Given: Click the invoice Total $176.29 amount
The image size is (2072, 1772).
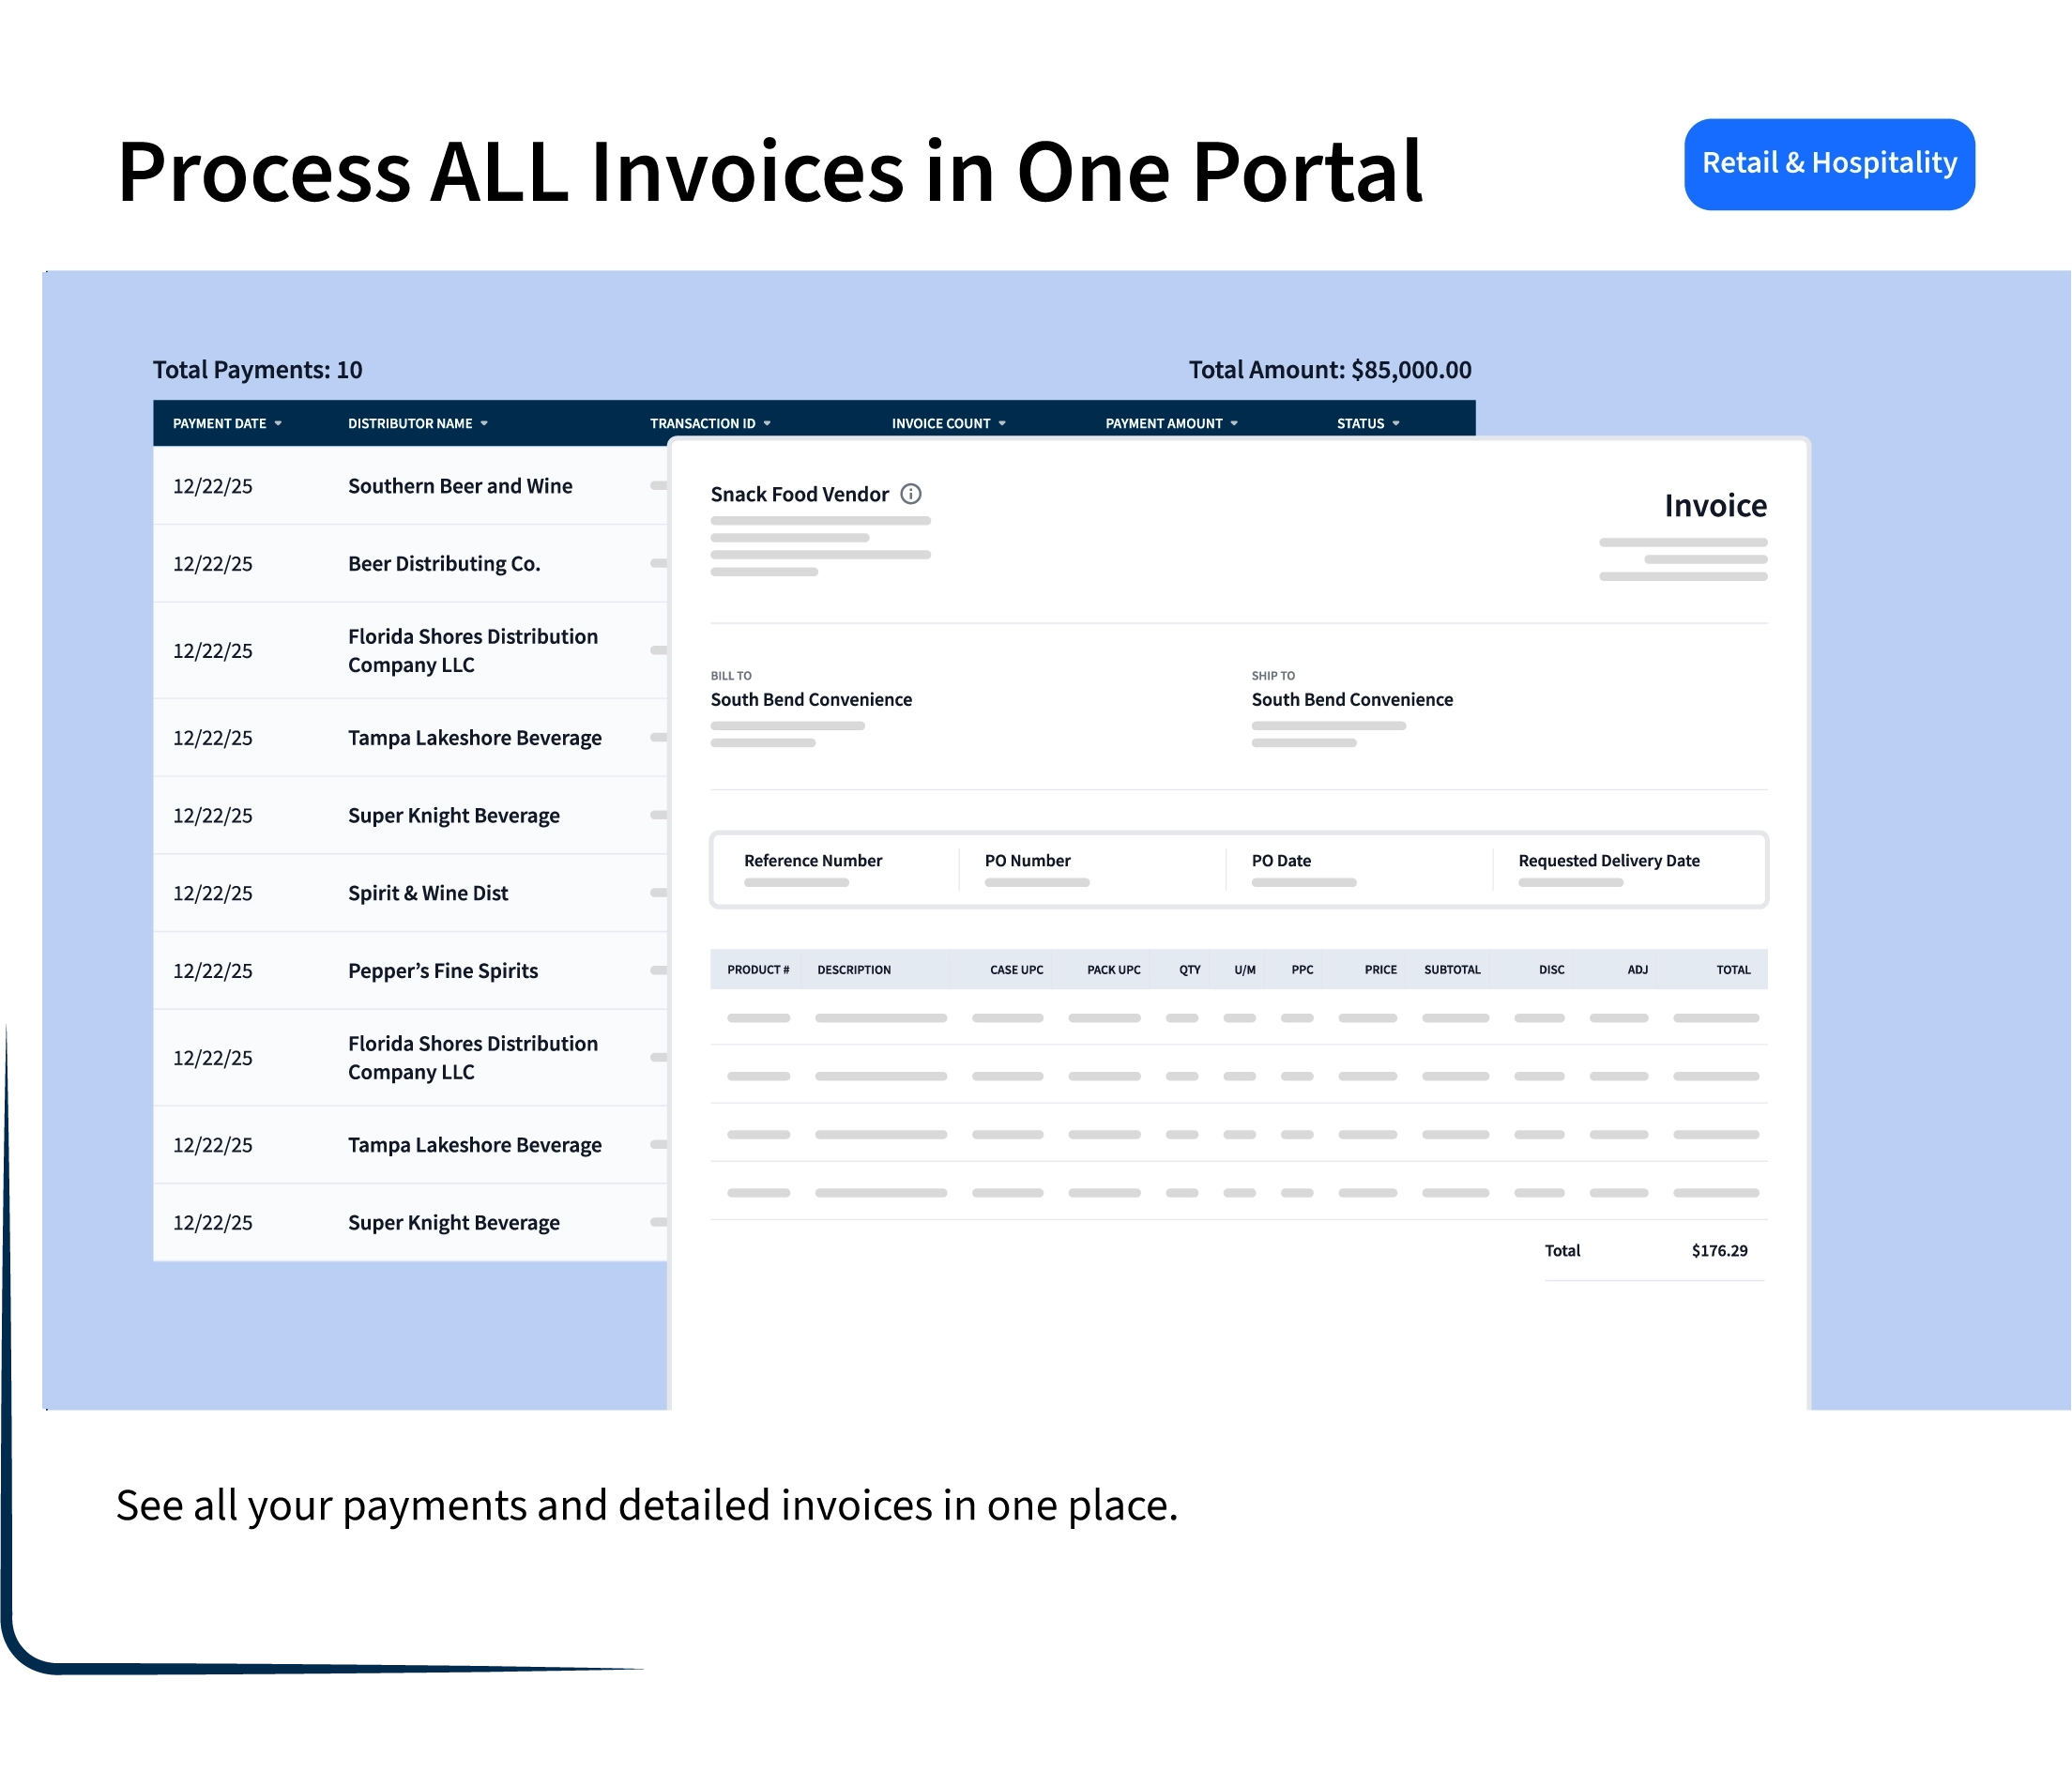Looking at the screenshot, I should click(1719, 1251).
